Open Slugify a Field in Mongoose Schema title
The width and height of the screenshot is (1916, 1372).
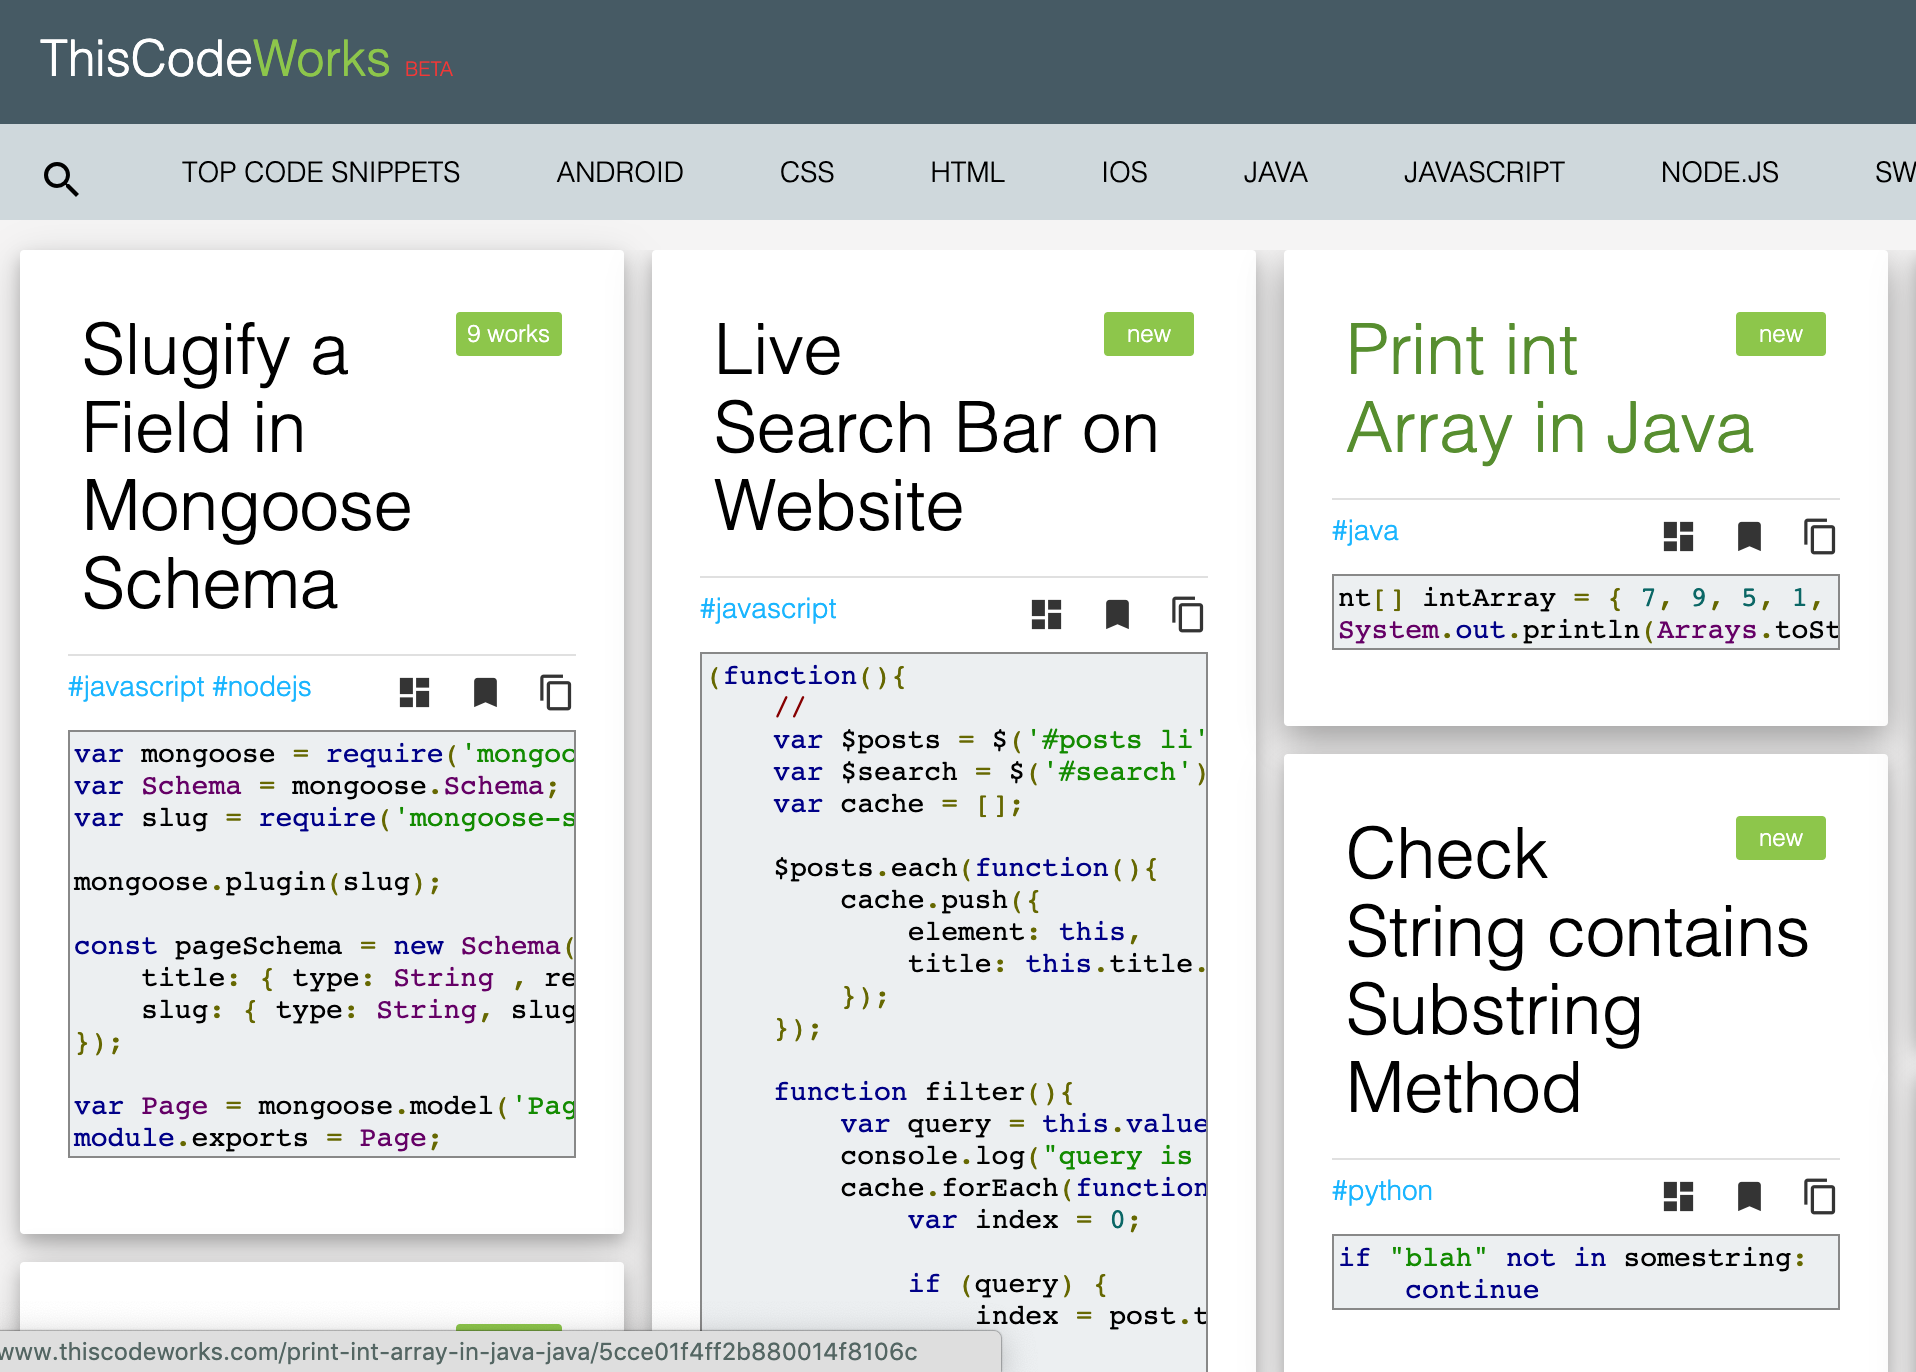(247, 467)
